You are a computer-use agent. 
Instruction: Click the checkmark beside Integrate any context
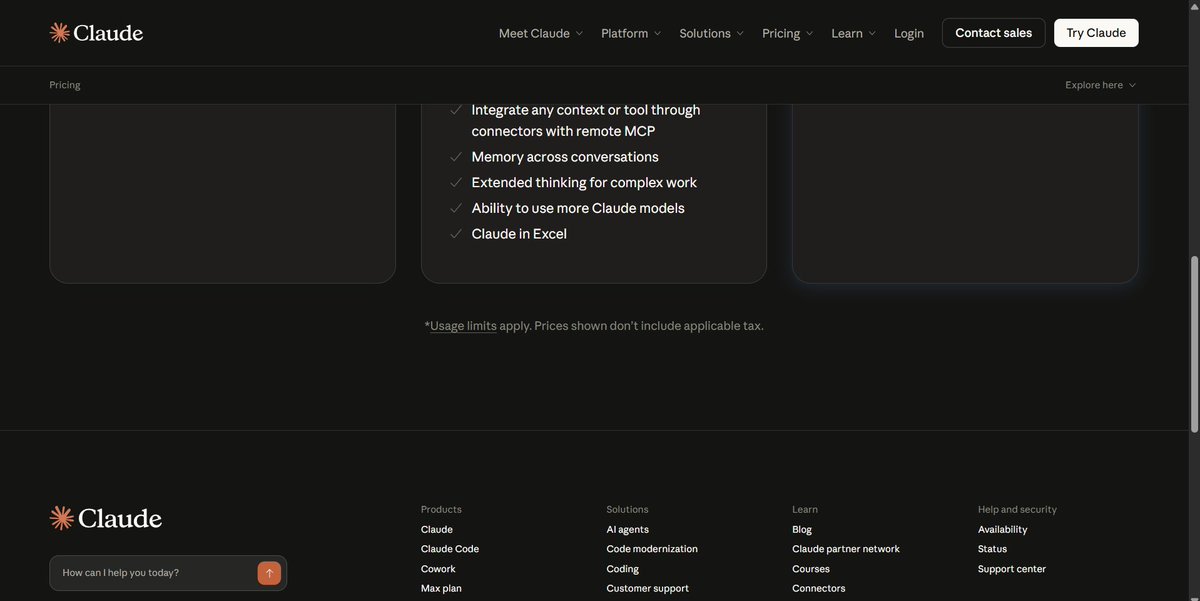(x=456, y=110)
